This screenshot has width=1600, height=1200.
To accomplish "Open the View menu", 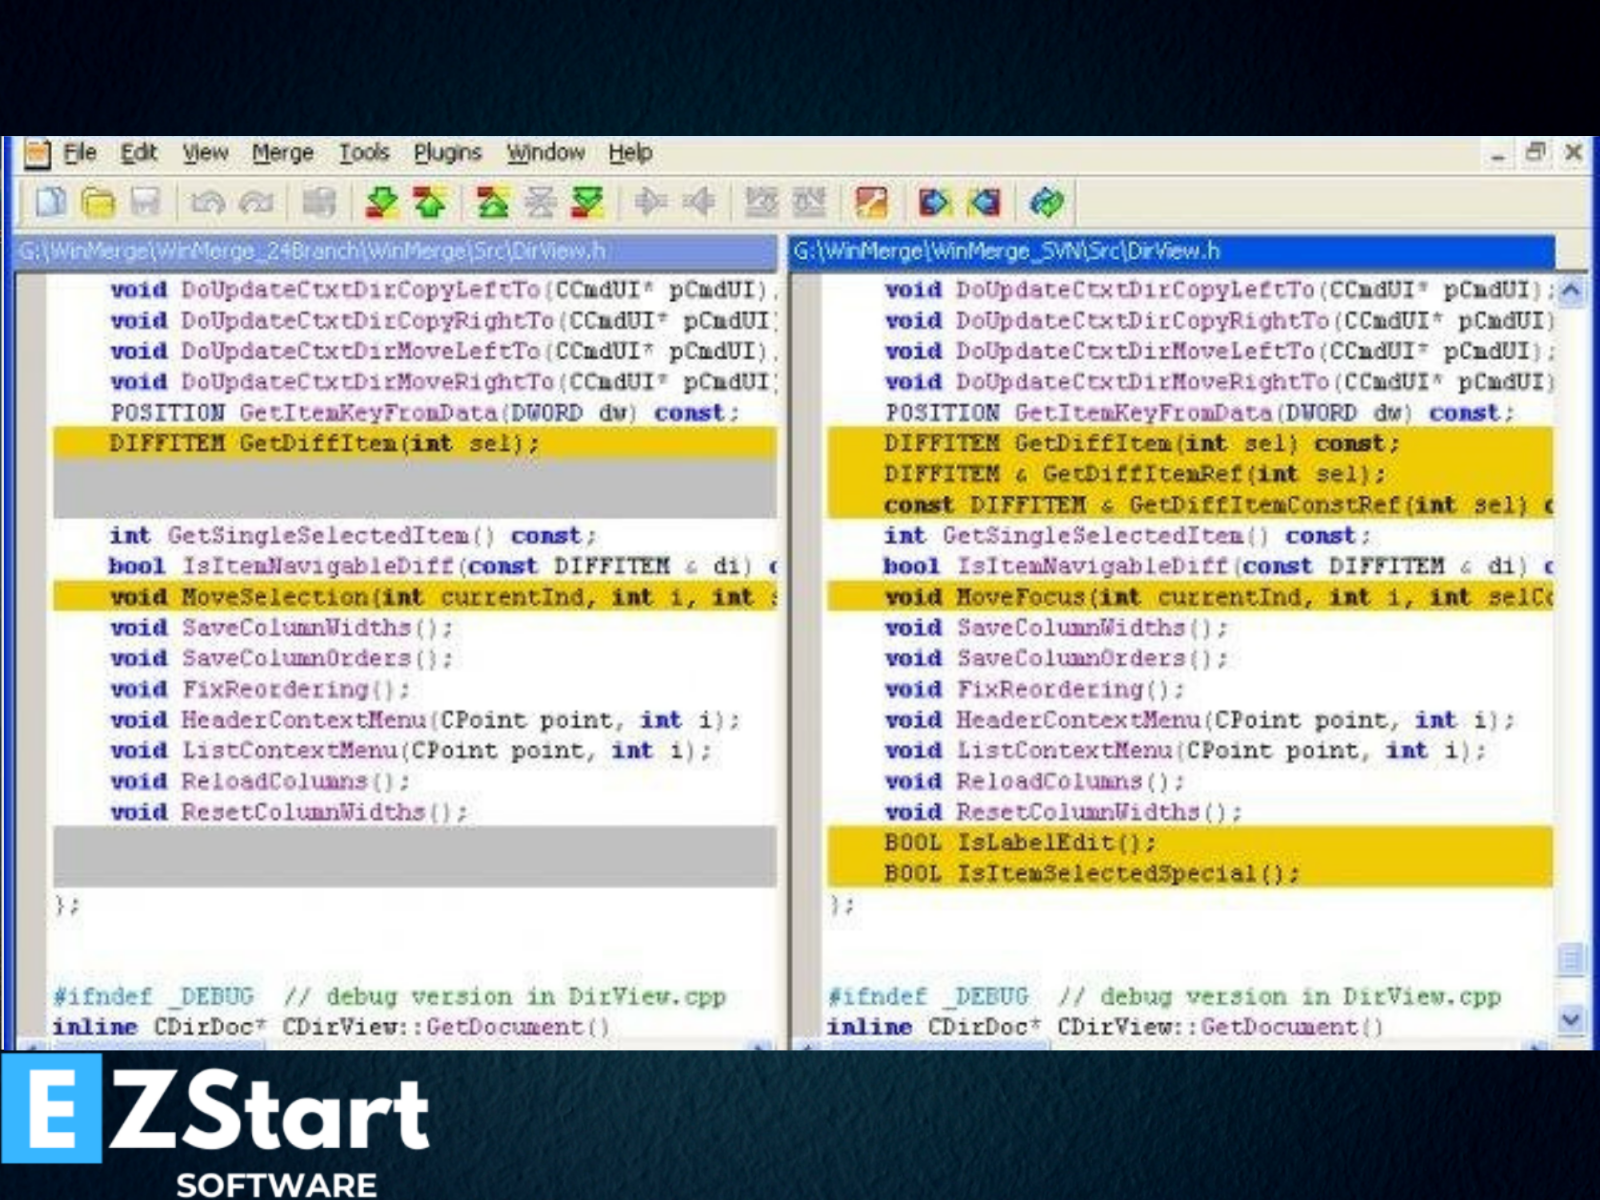I will tap(205, 153).
